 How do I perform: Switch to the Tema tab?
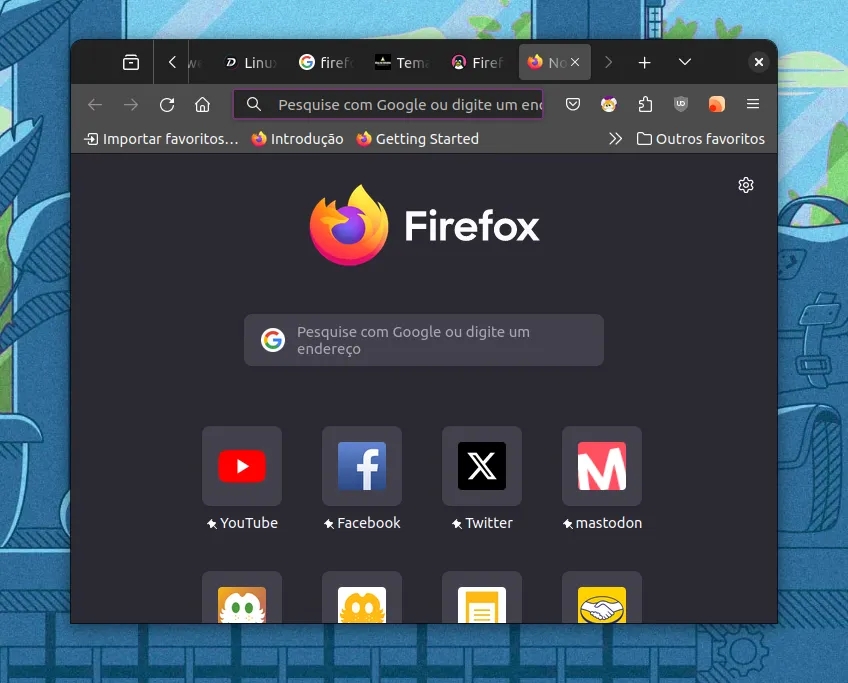tap(402, 63)
